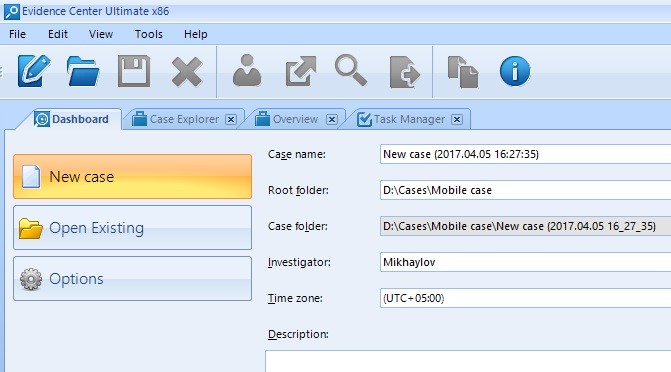Close the Overview tab
The width and height of the screenshot is (671, 372).
332,119
